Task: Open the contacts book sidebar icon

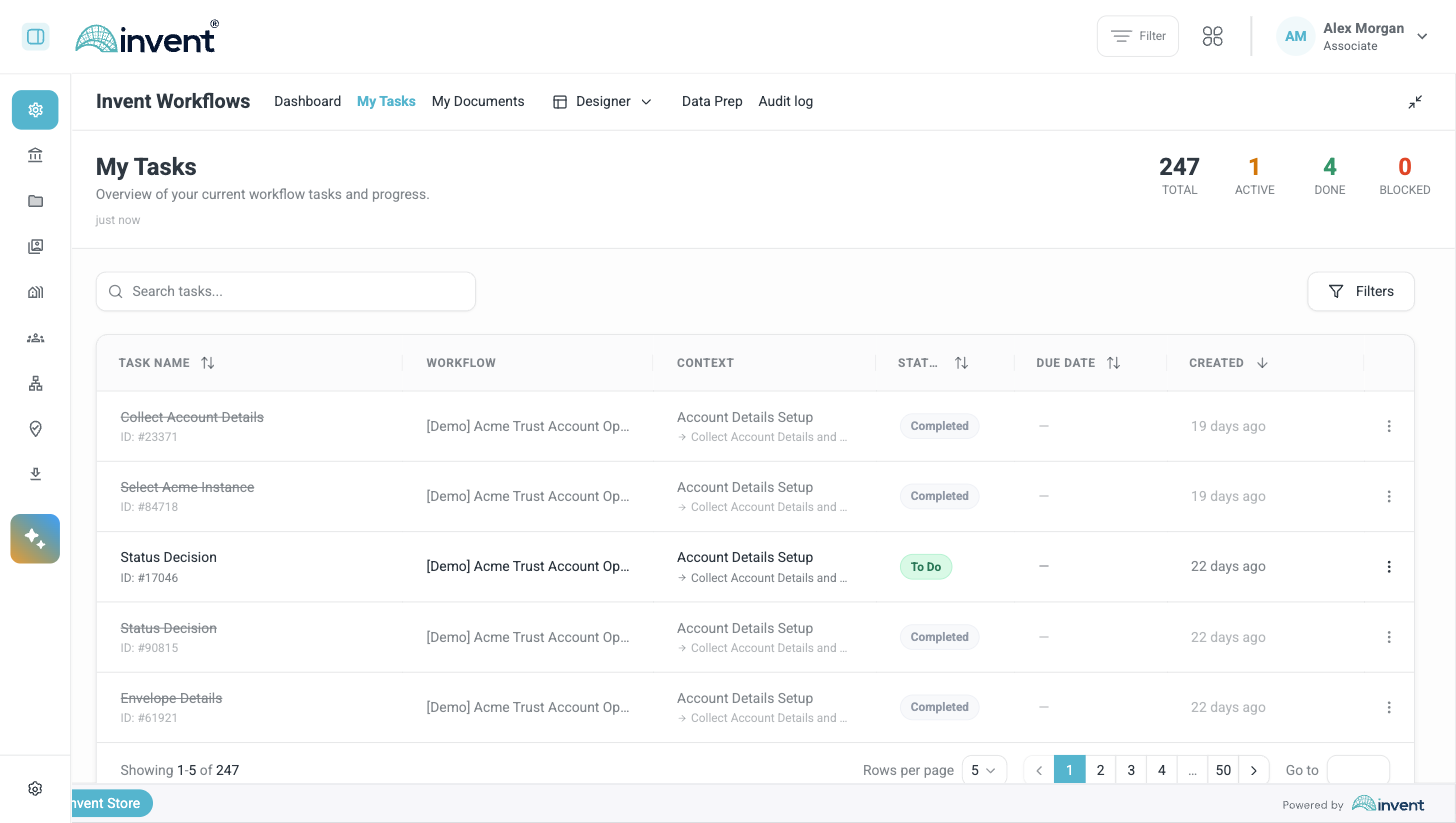Action: pyautogui.click(x=35, y=247)
